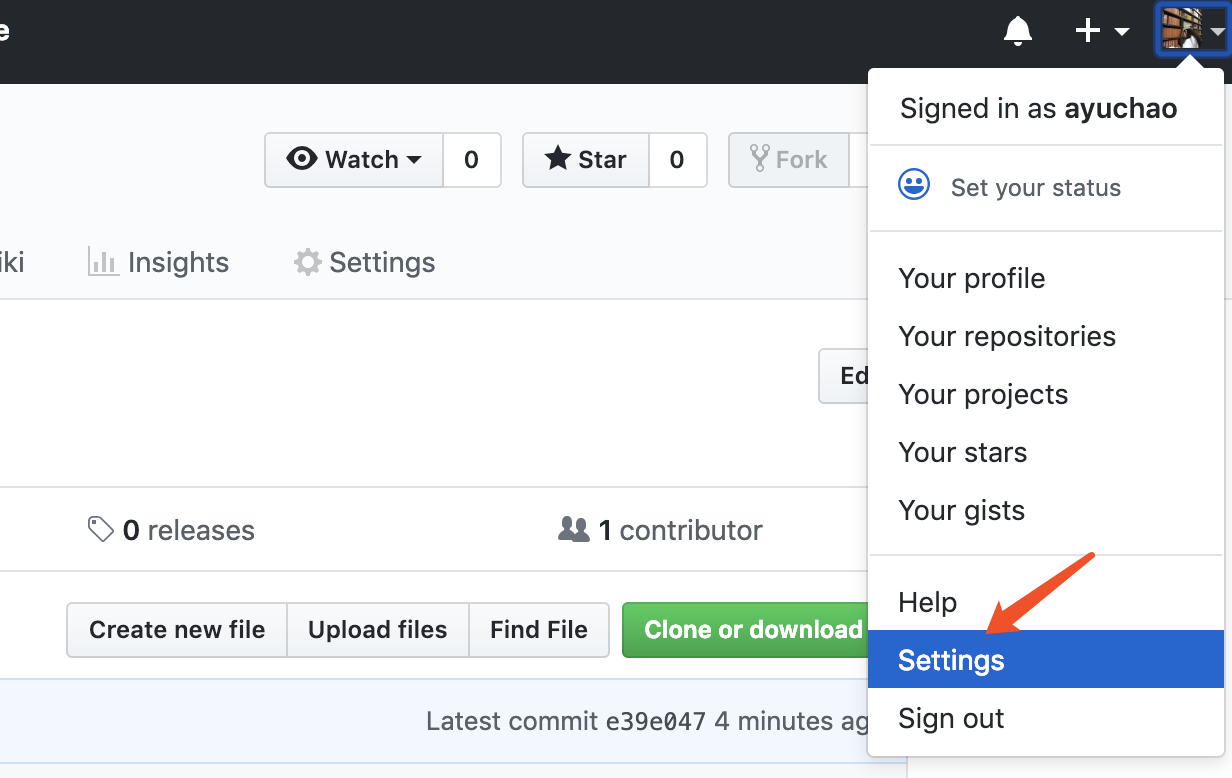The image size is (1232, 778).
Task: Open the star count number
Action: [x=677, y=160]
